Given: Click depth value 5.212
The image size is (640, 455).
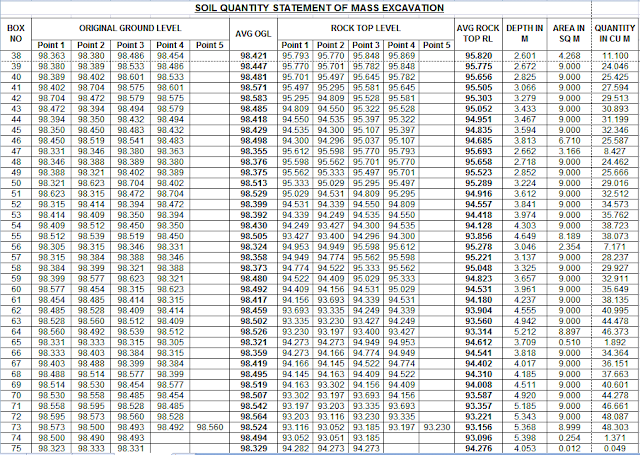Looking at the screenshot, I should point(524,332).
